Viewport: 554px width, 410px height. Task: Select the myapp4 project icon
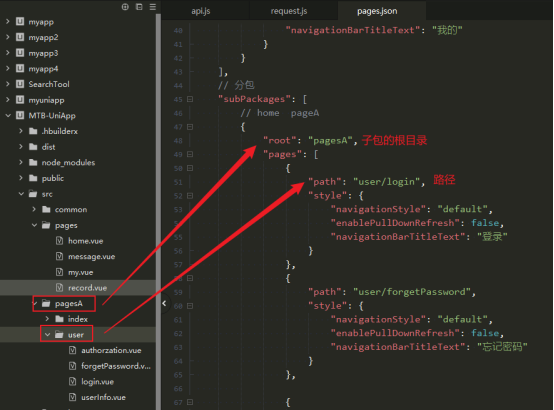coord(20,69)
